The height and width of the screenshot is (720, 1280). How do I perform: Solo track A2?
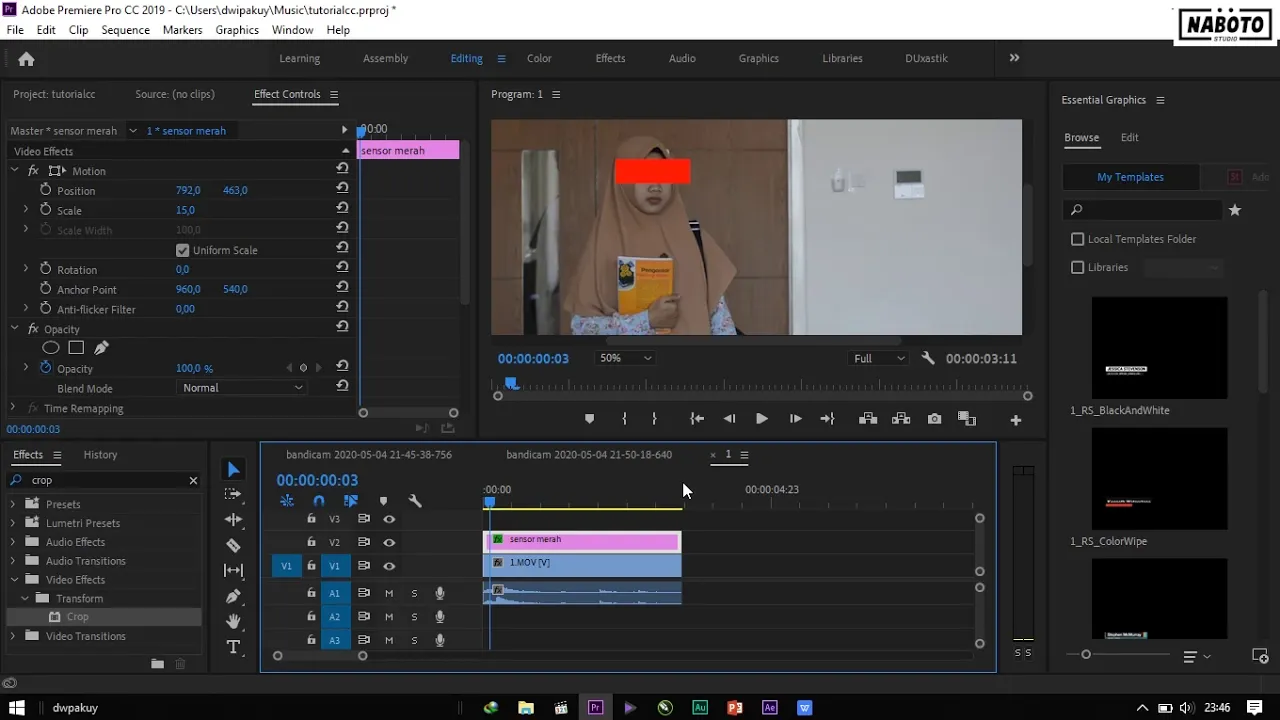pyautogui.click(x=414, y=617)
